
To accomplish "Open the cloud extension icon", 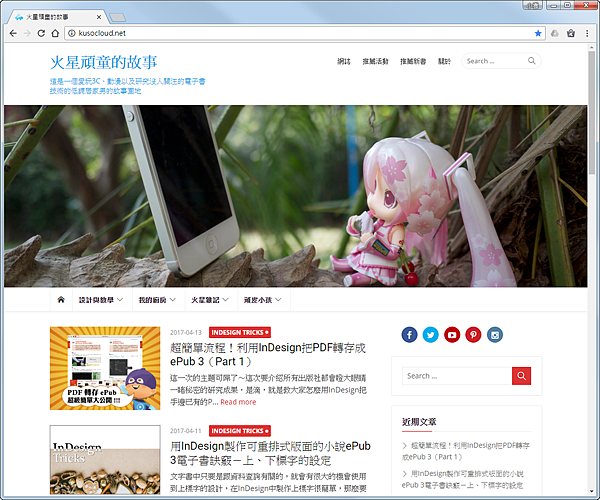I will pos(554,33).
